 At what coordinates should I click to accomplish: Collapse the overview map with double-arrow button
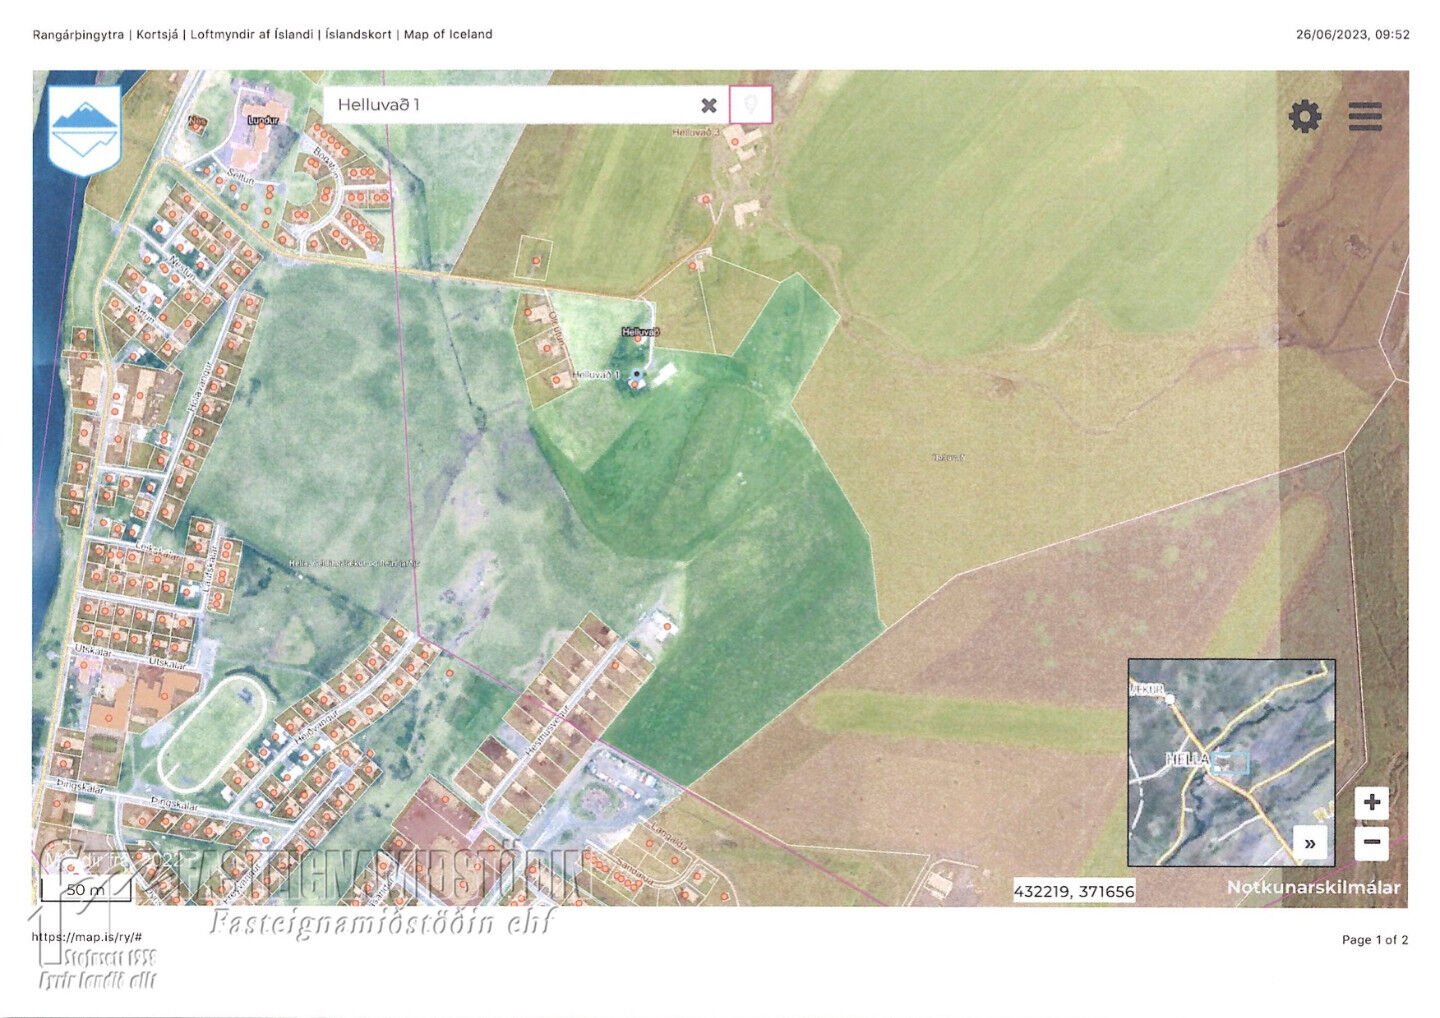[x=1310, y=843]
